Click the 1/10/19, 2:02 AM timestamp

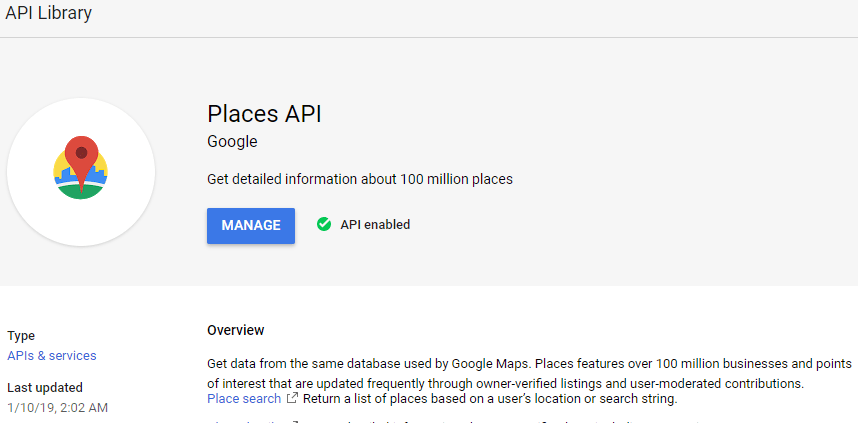point(57,407)
